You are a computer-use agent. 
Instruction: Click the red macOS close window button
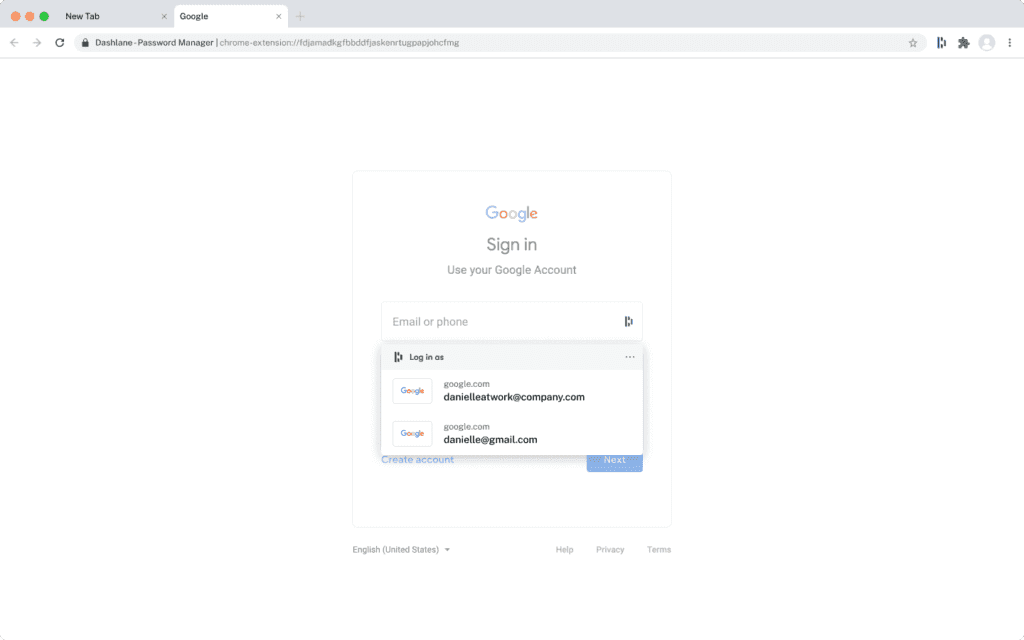click(x=16, y=16)
